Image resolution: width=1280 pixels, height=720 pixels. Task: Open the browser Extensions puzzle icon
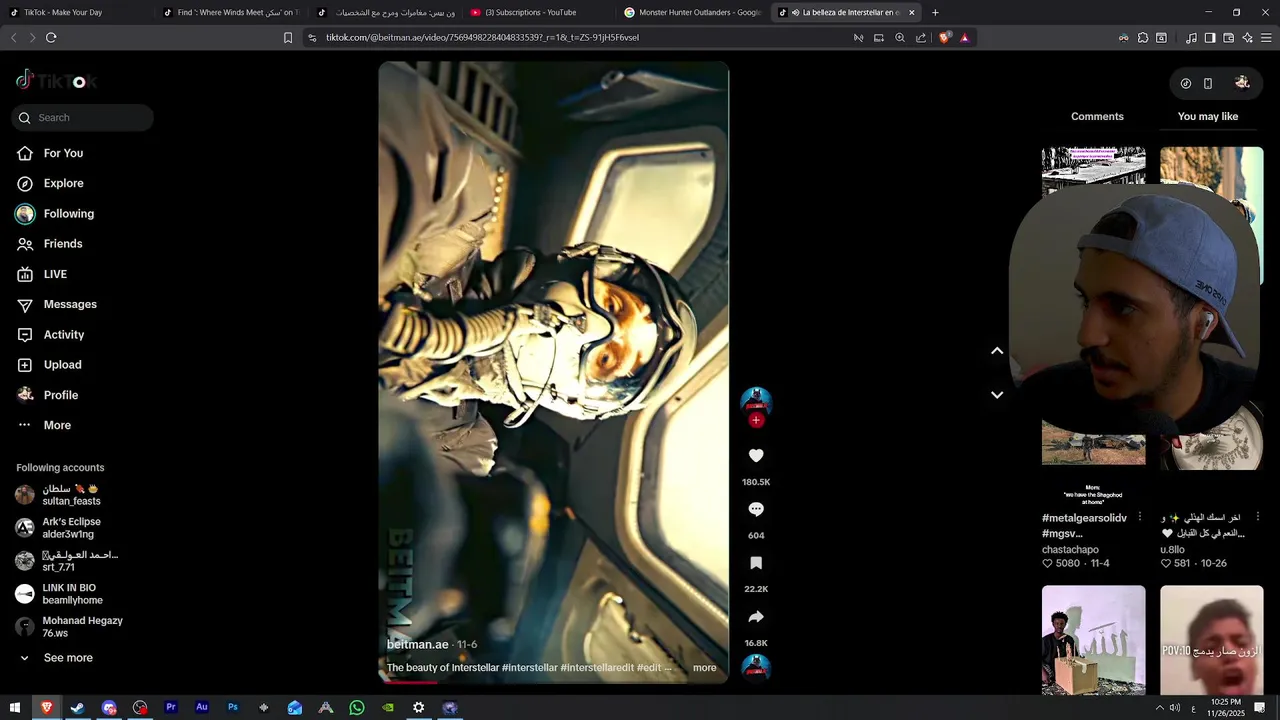pos(1143,38)
